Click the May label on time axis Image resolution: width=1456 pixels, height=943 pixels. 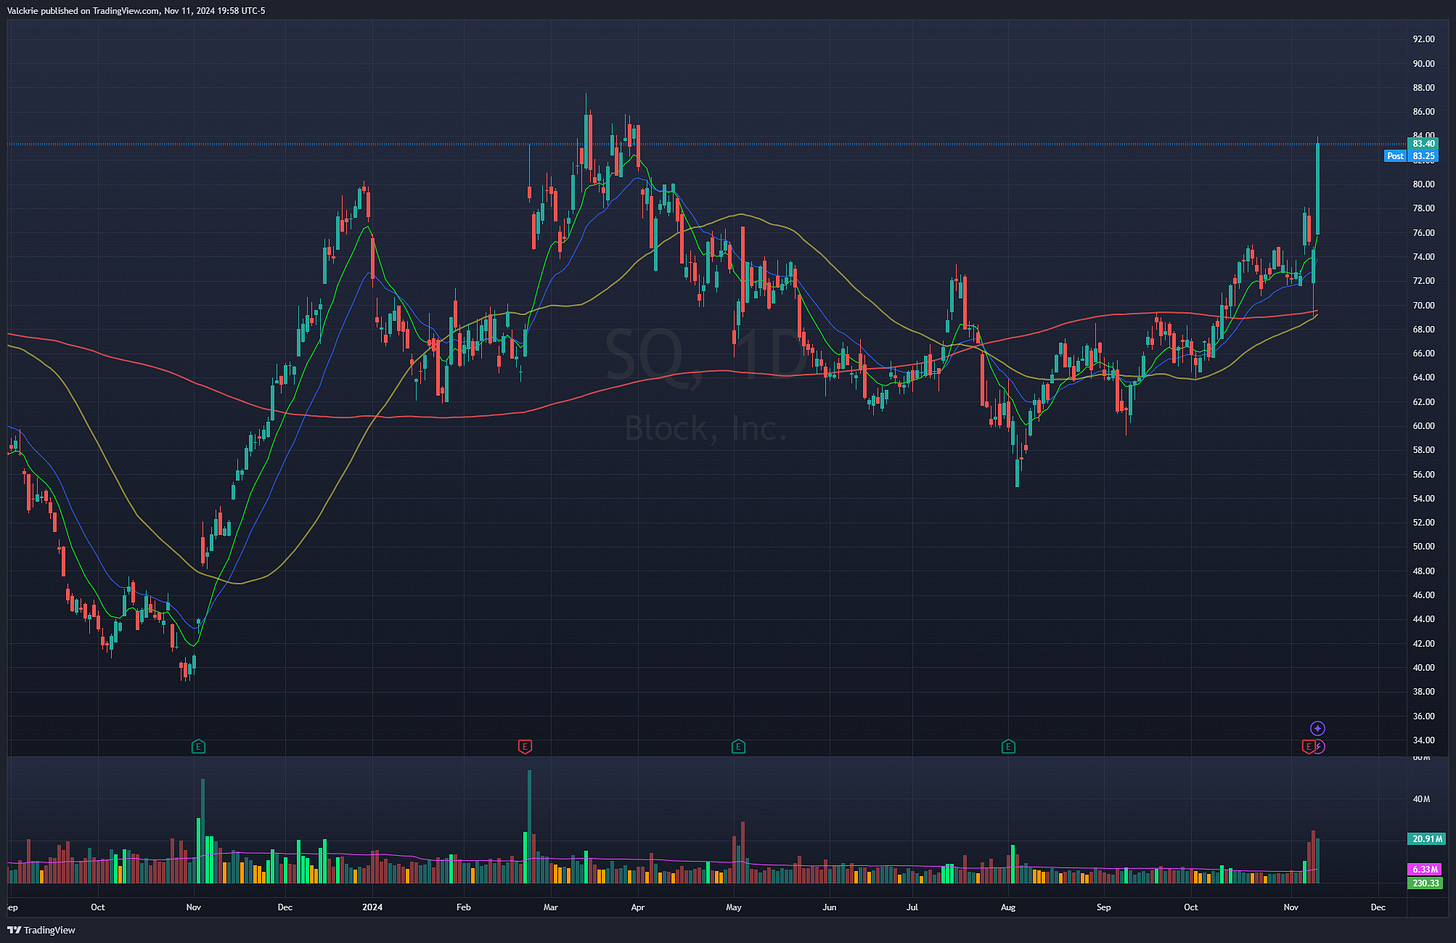733,908
